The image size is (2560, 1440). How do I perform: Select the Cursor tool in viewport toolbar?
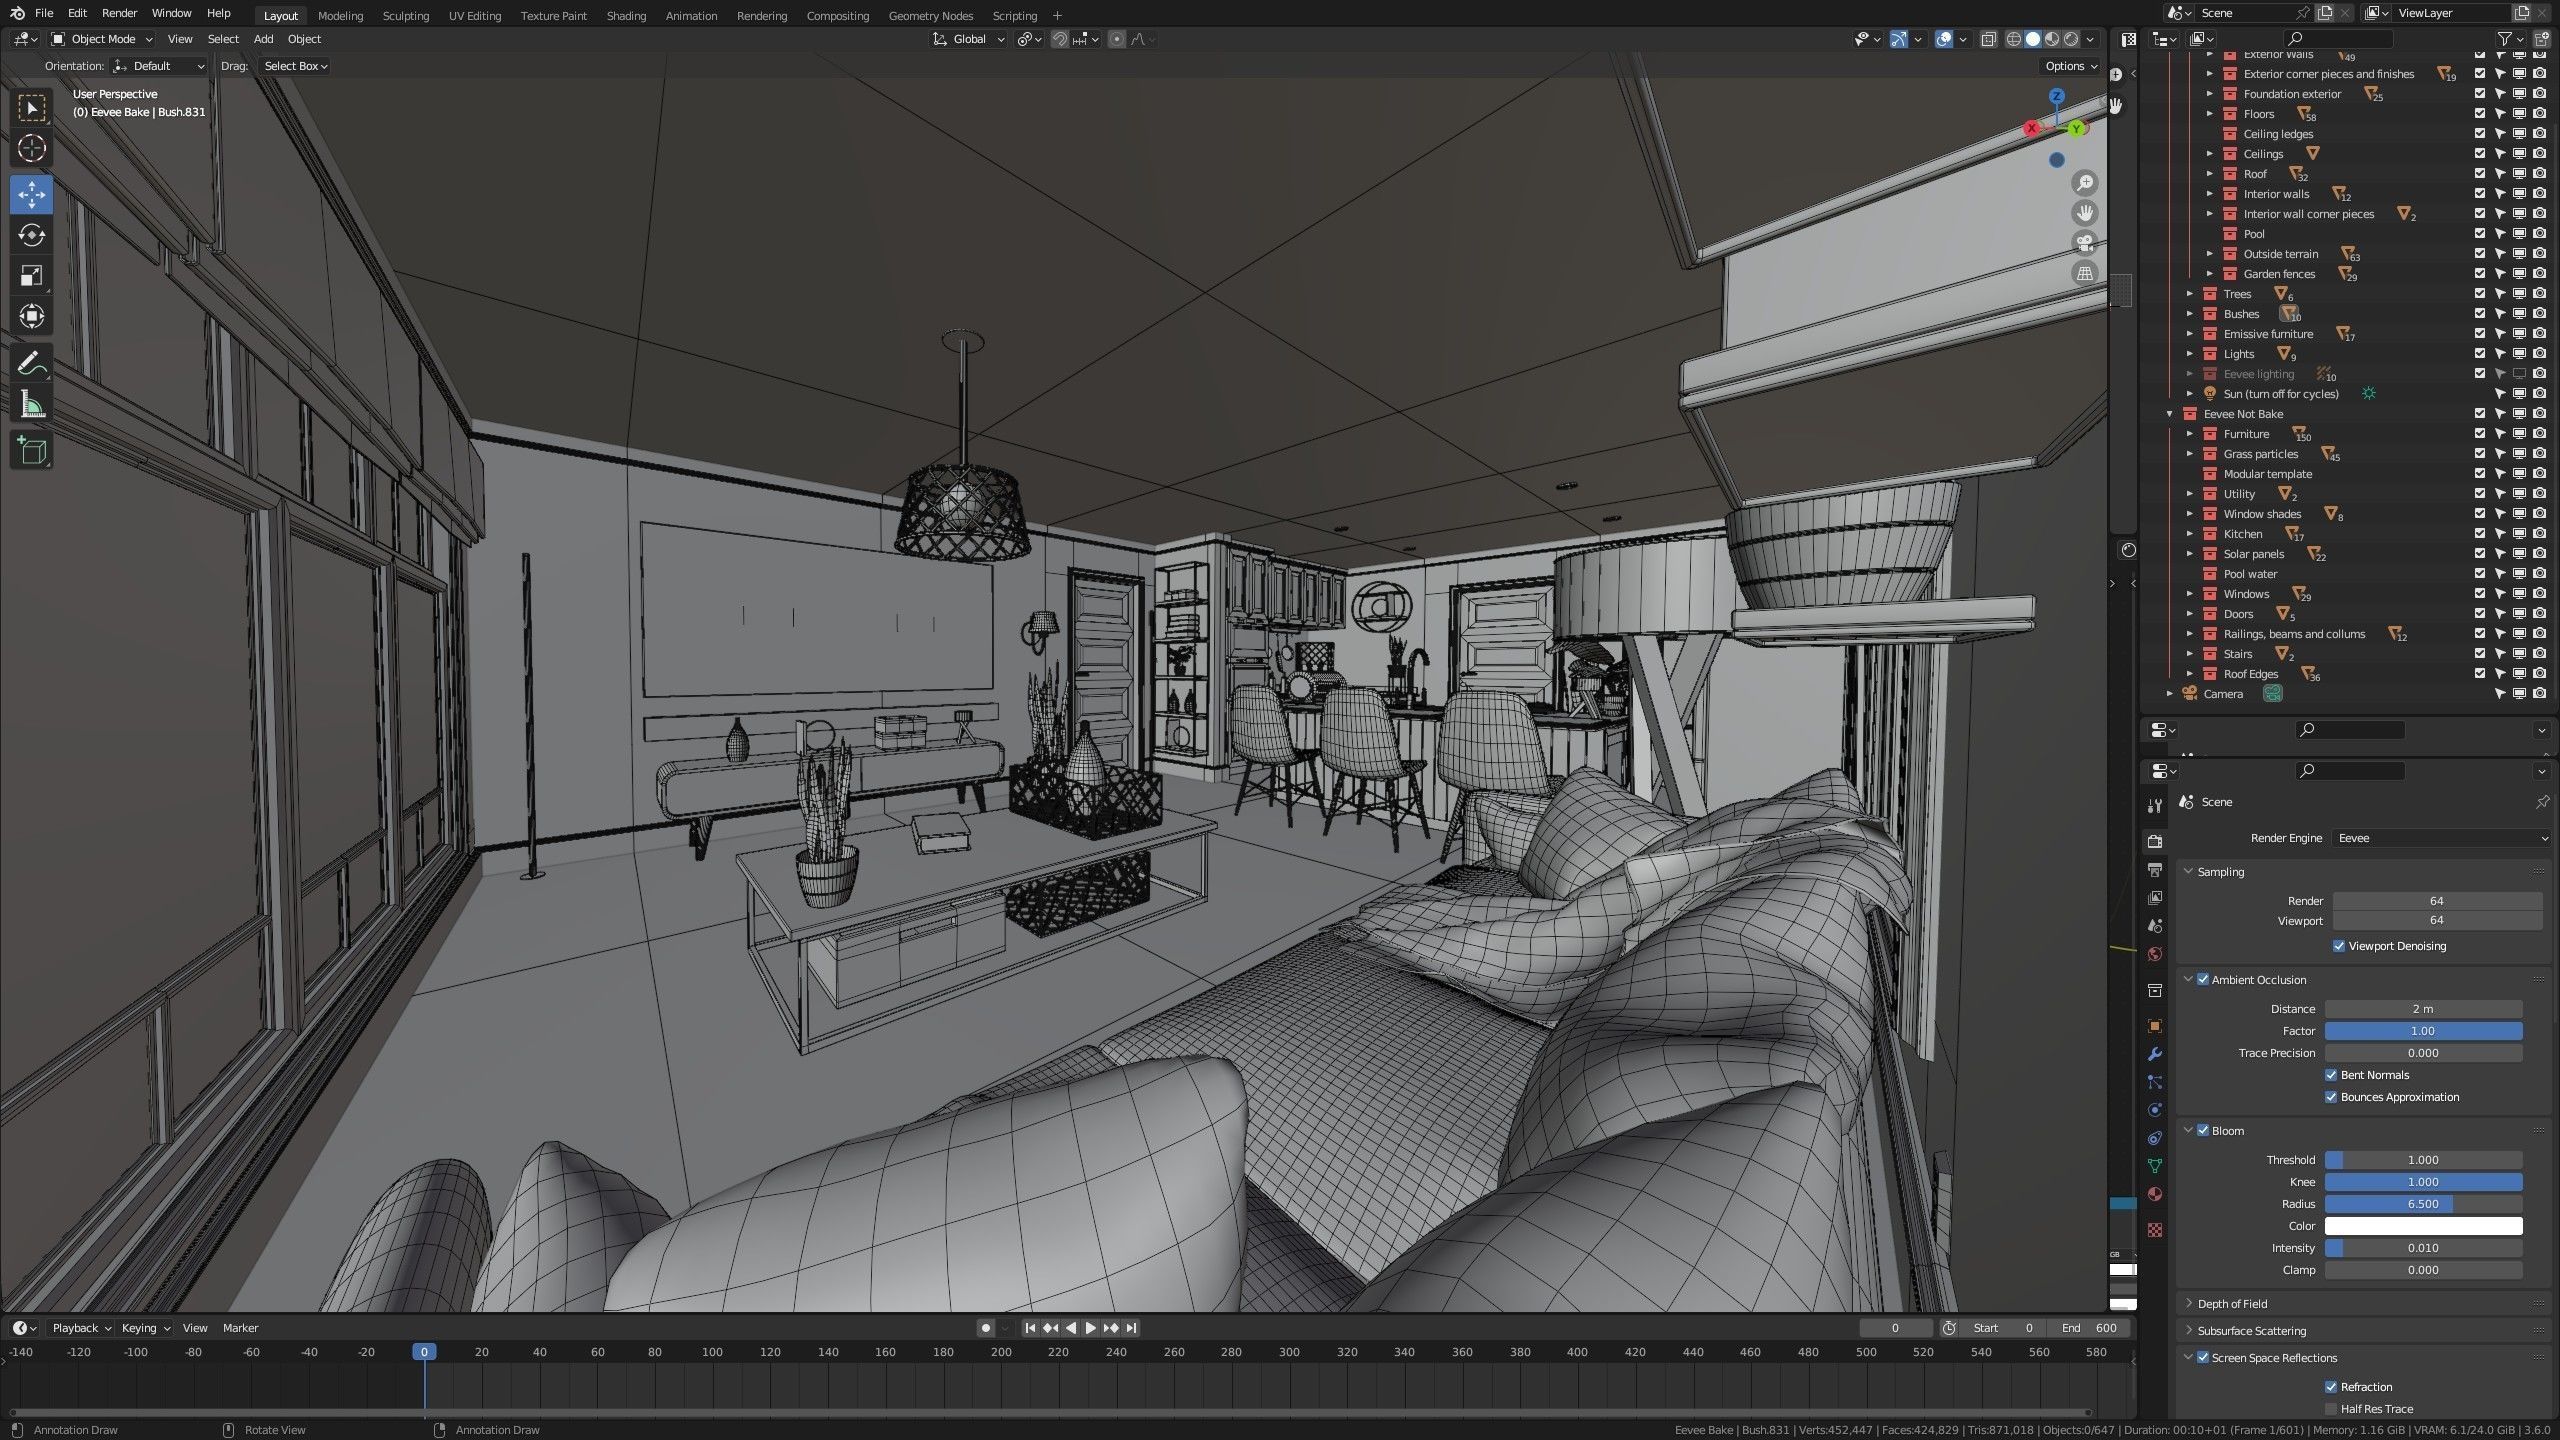(x=31, y=149)
